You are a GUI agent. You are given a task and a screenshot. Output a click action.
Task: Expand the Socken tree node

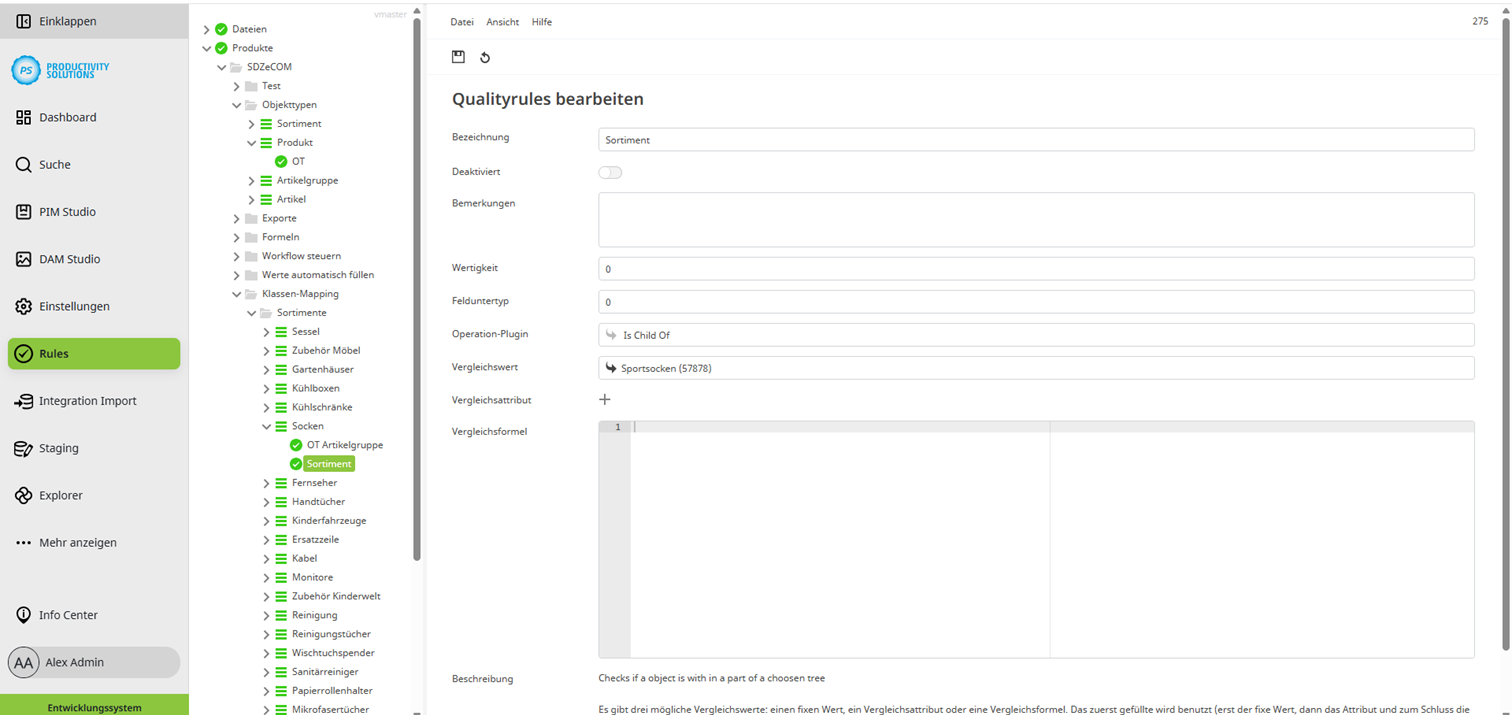tap(266, 425)
